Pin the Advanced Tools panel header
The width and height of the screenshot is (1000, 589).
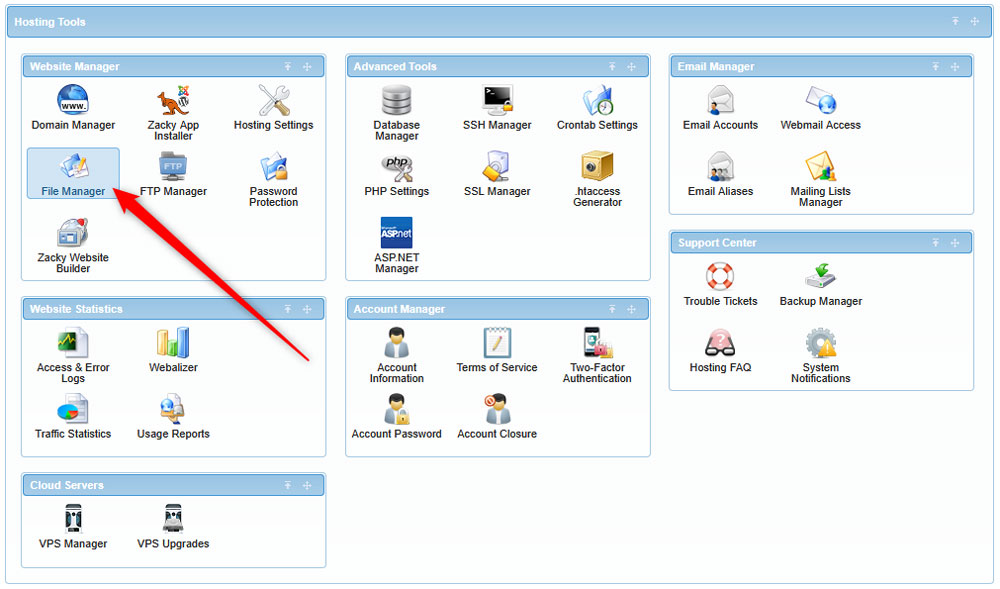pos(612,66)
